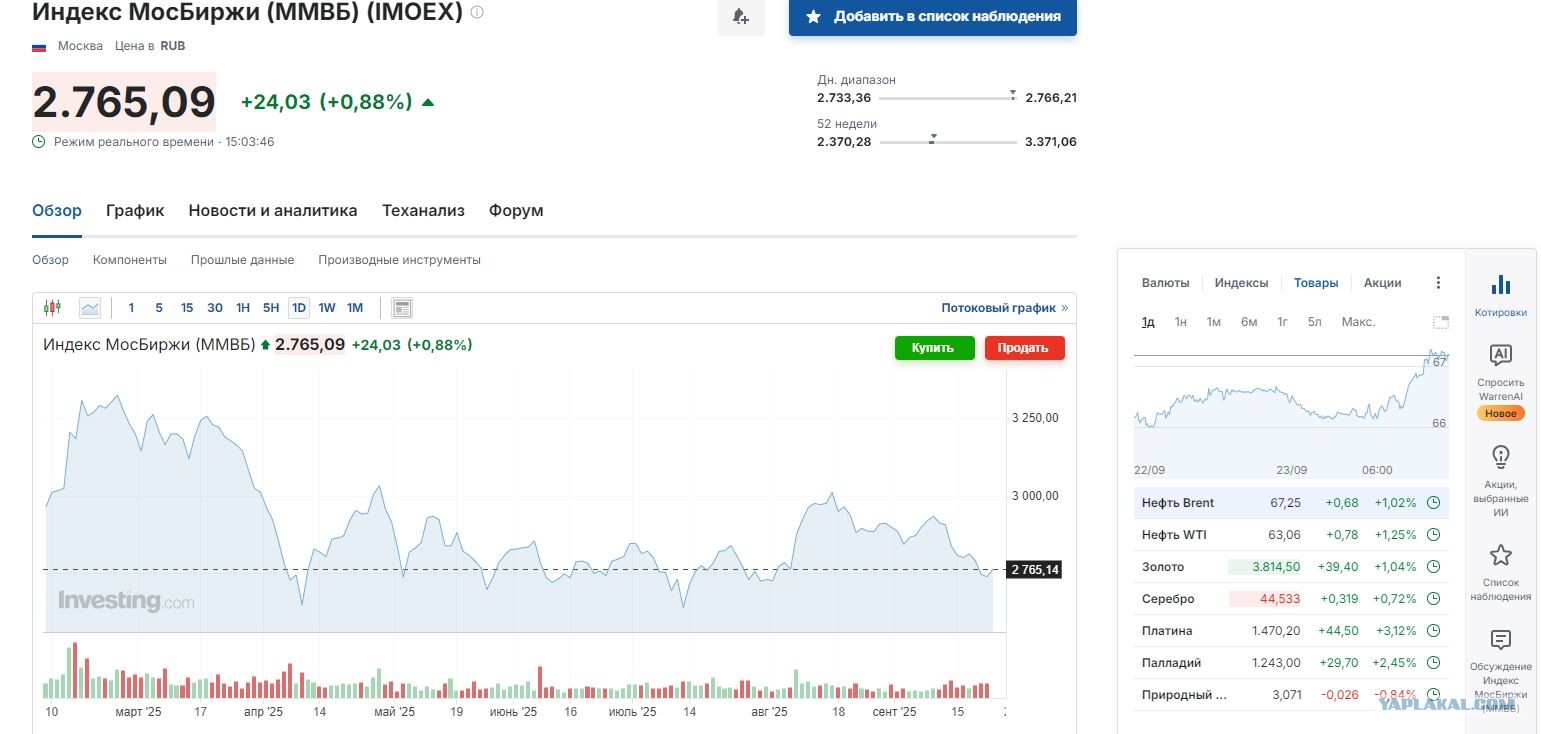Switch to the Теханализ tab
The width and height of the screenshot is (1541, 734).
(x=423, y=211)
